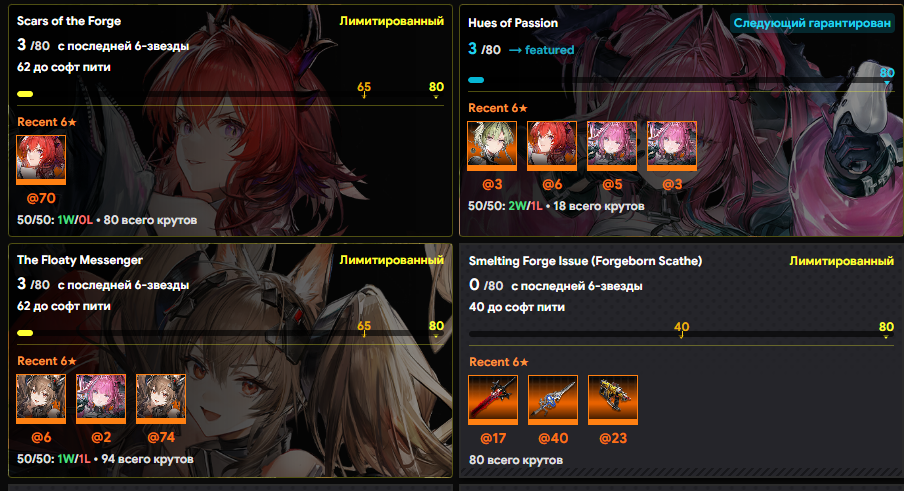Click the yellow gun weapon icon at @23
904x491 pixels.
(x=613, y=400)
